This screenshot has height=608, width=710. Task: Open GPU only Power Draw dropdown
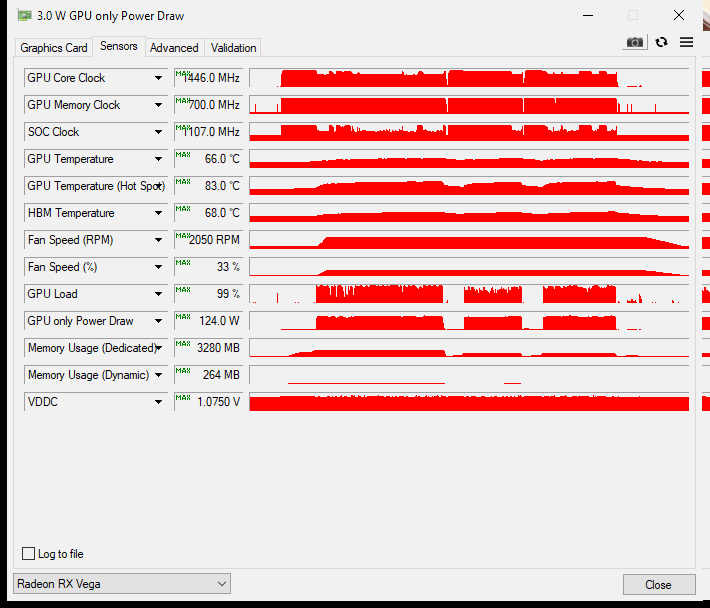[x=158, y=321]
